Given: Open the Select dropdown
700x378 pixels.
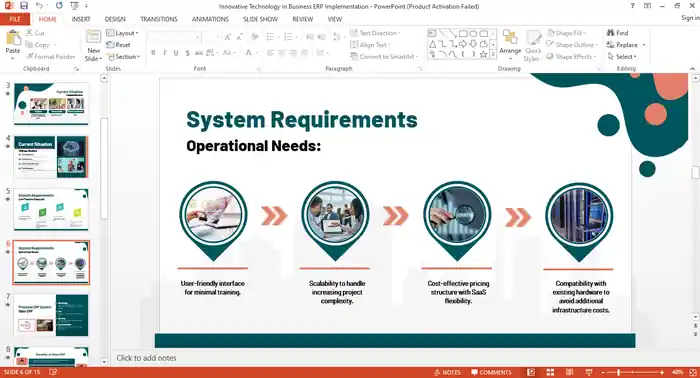Looking at the screenshot, I should [622, 57].
